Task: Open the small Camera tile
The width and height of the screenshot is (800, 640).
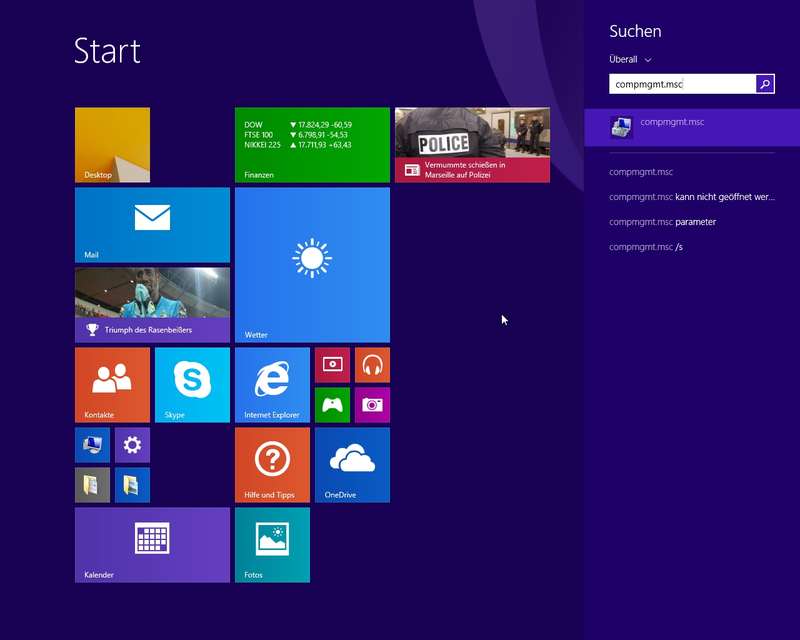Action: pyautogui.click(x=372, y=405)
